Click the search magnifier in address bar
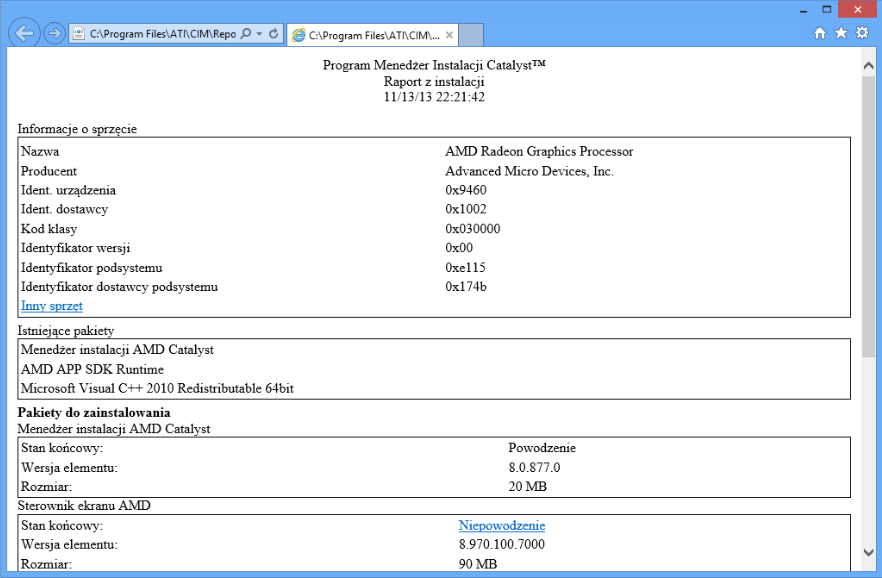The image size is (882, 578). click(x=246, y=34)
